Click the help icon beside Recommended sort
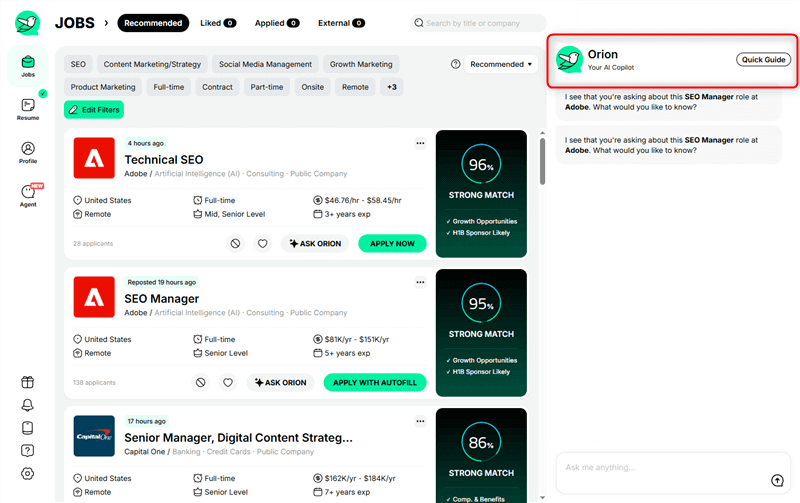800x503 pixels. tap(456, 64)
